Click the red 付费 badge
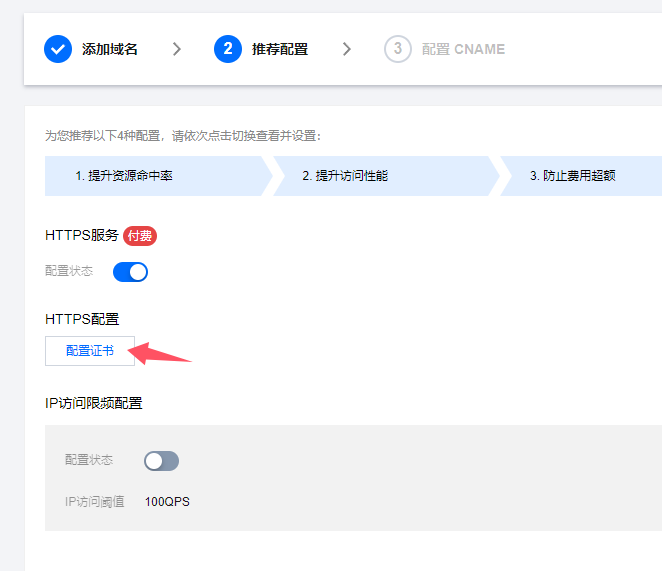This screenshot has height=571, width=662. click(x=140, y=236)
